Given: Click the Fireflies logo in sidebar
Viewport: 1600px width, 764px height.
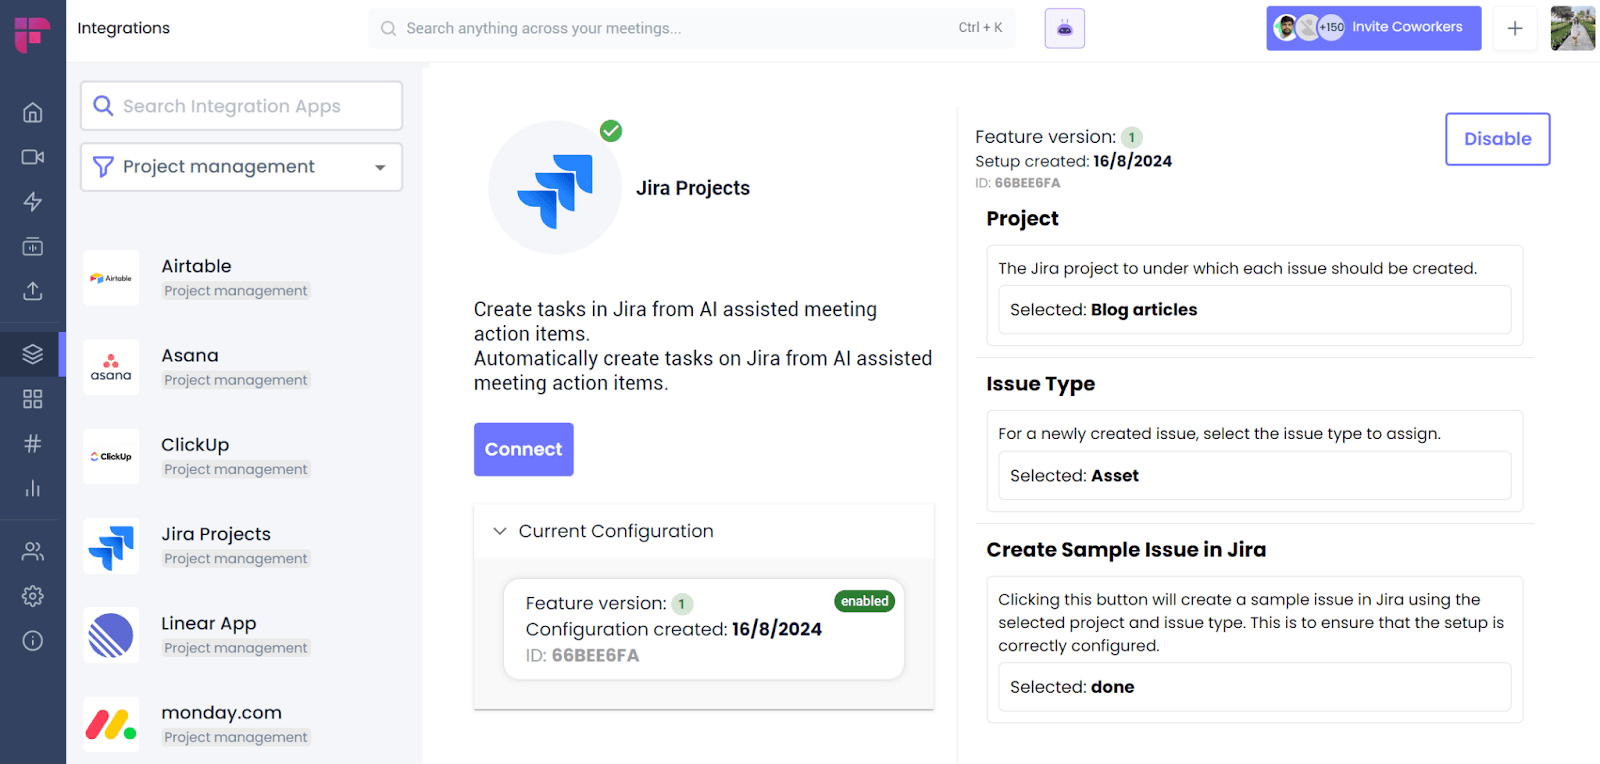Looking at the screenshot, I should [32, 34].
